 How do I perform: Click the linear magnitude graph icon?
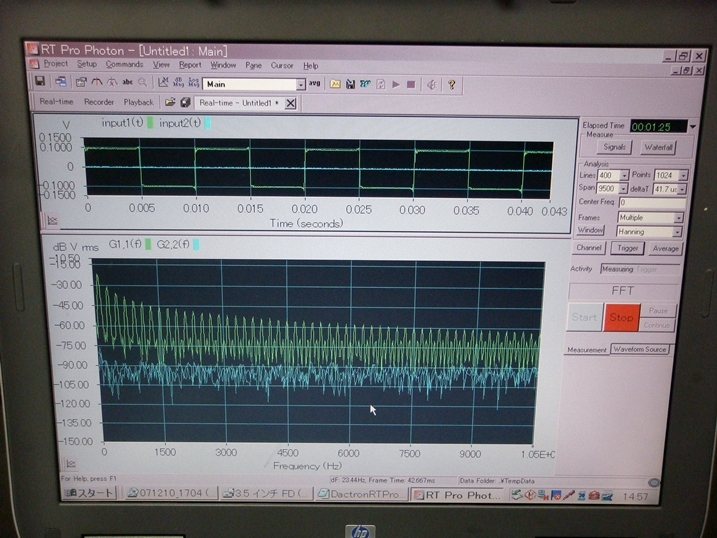tap(163, 83)
